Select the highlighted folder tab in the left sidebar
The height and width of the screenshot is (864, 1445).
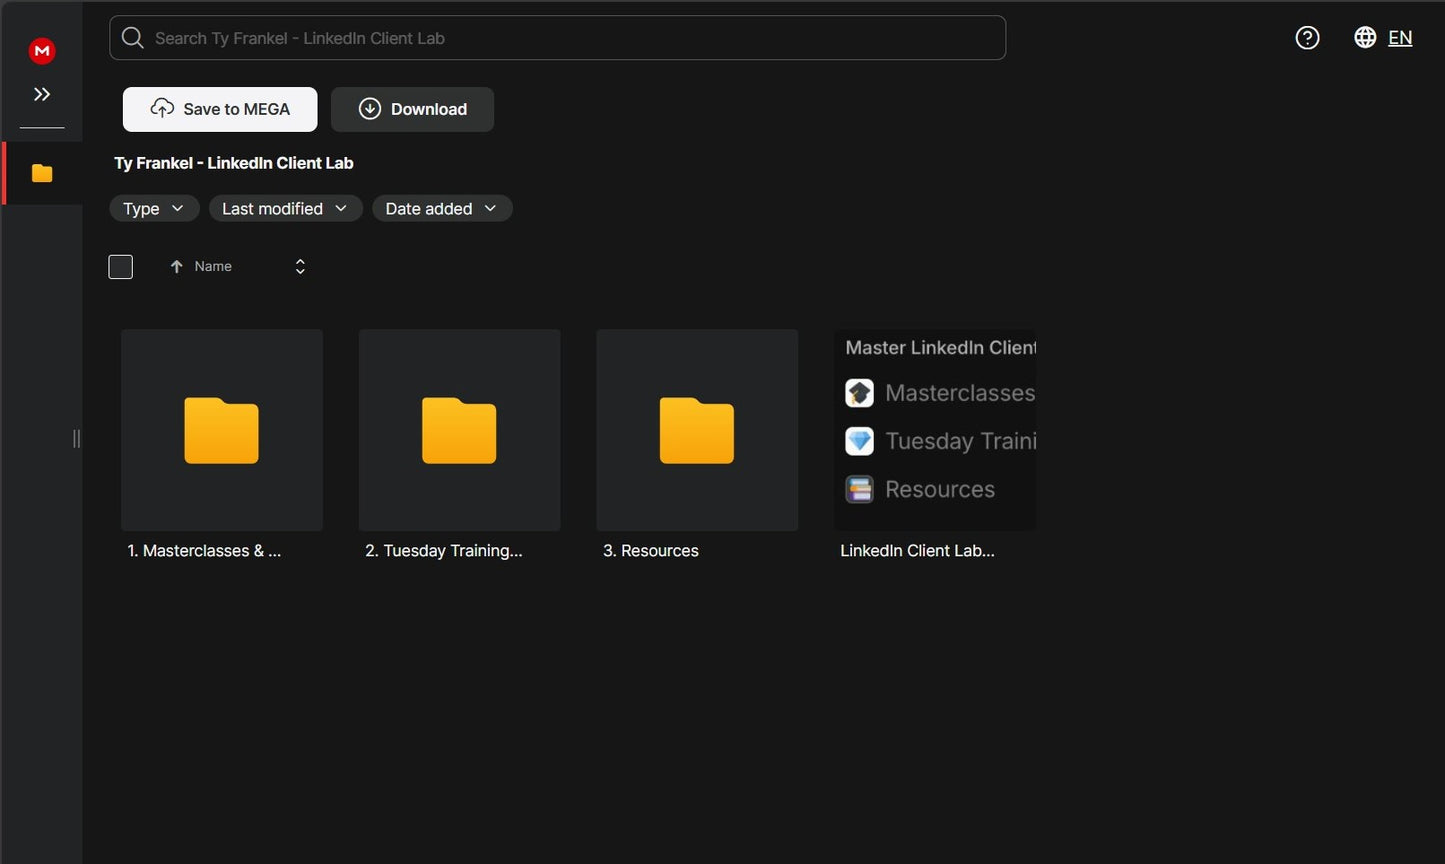41,172
